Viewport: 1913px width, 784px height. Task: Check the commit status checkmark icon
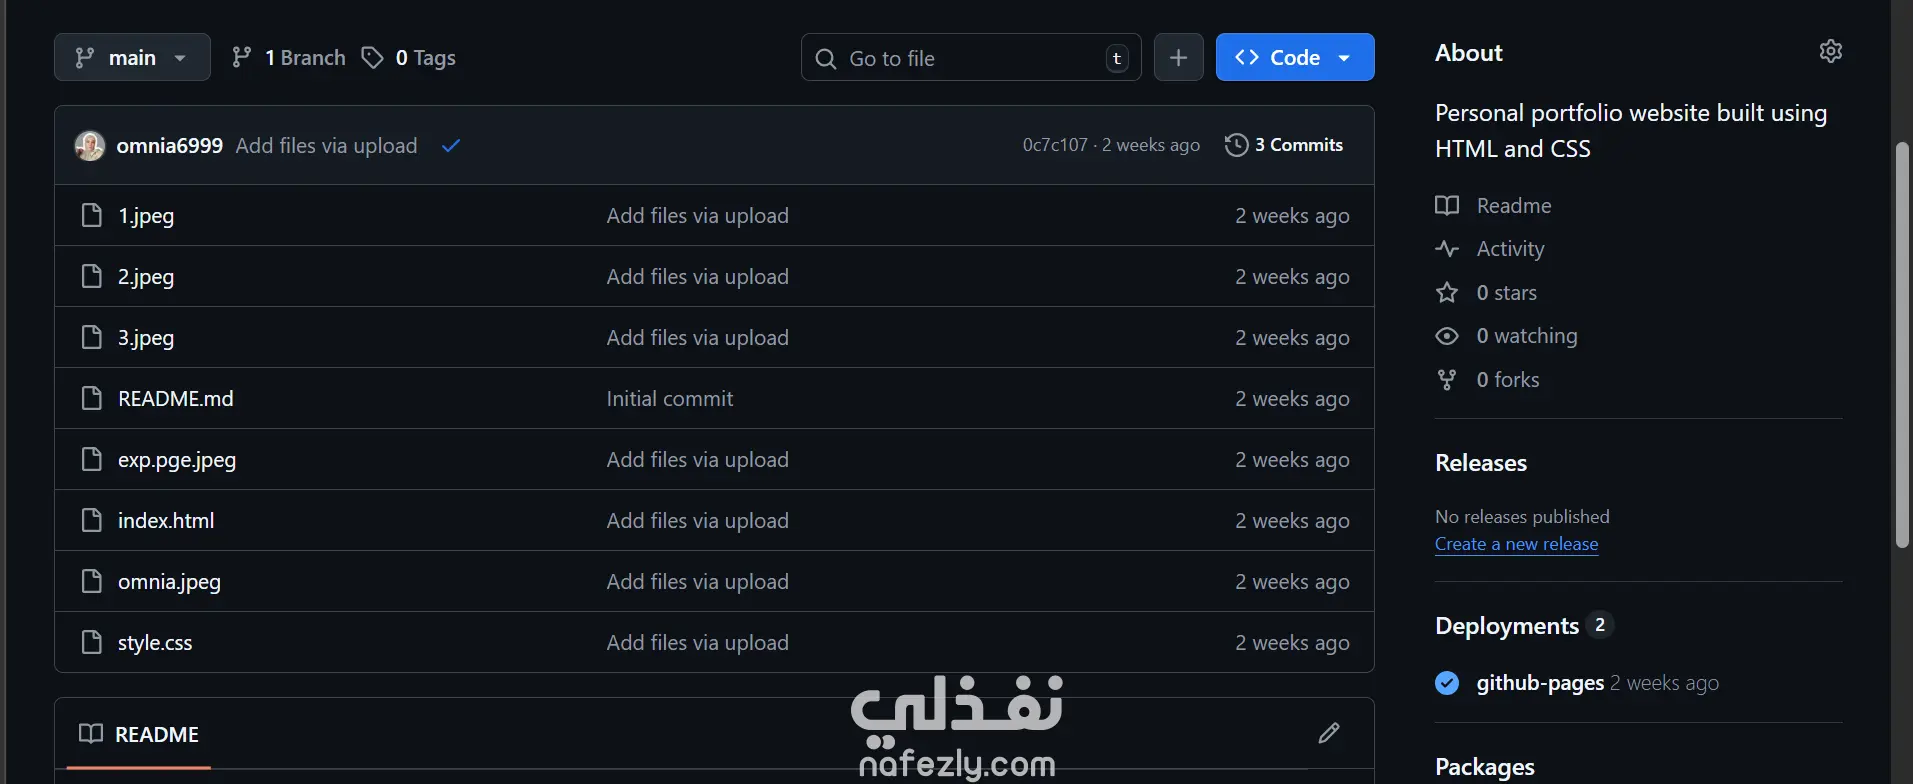pyautogui.click(x=451, y=146)
